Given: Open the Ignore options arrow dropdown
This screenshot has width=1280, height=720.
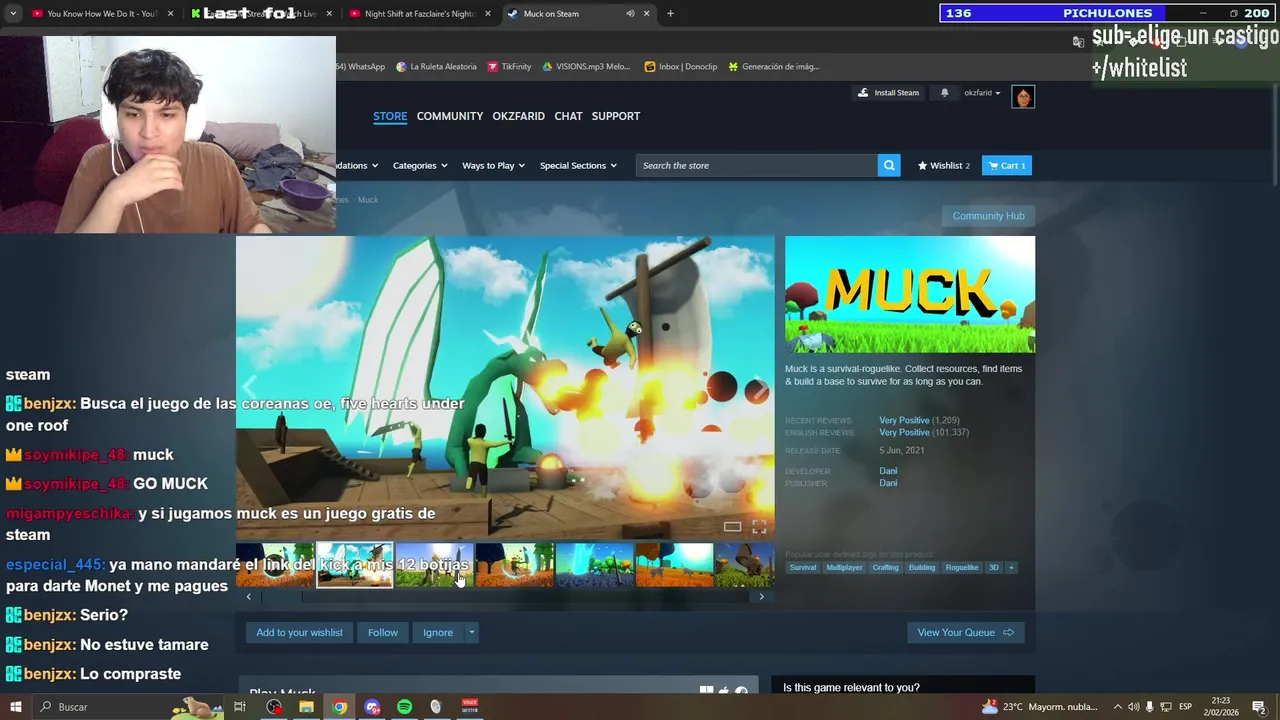Looking at the screenshot, I should 471,632.
